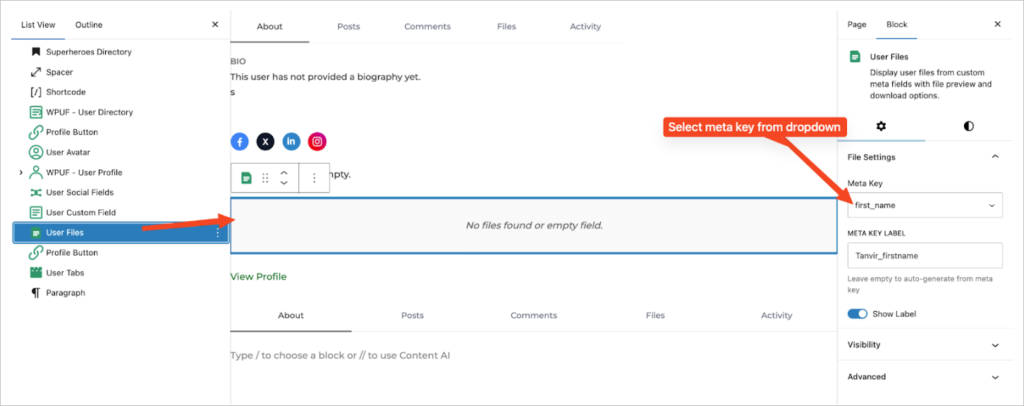Open the block settings gear tab

[881, 126]
